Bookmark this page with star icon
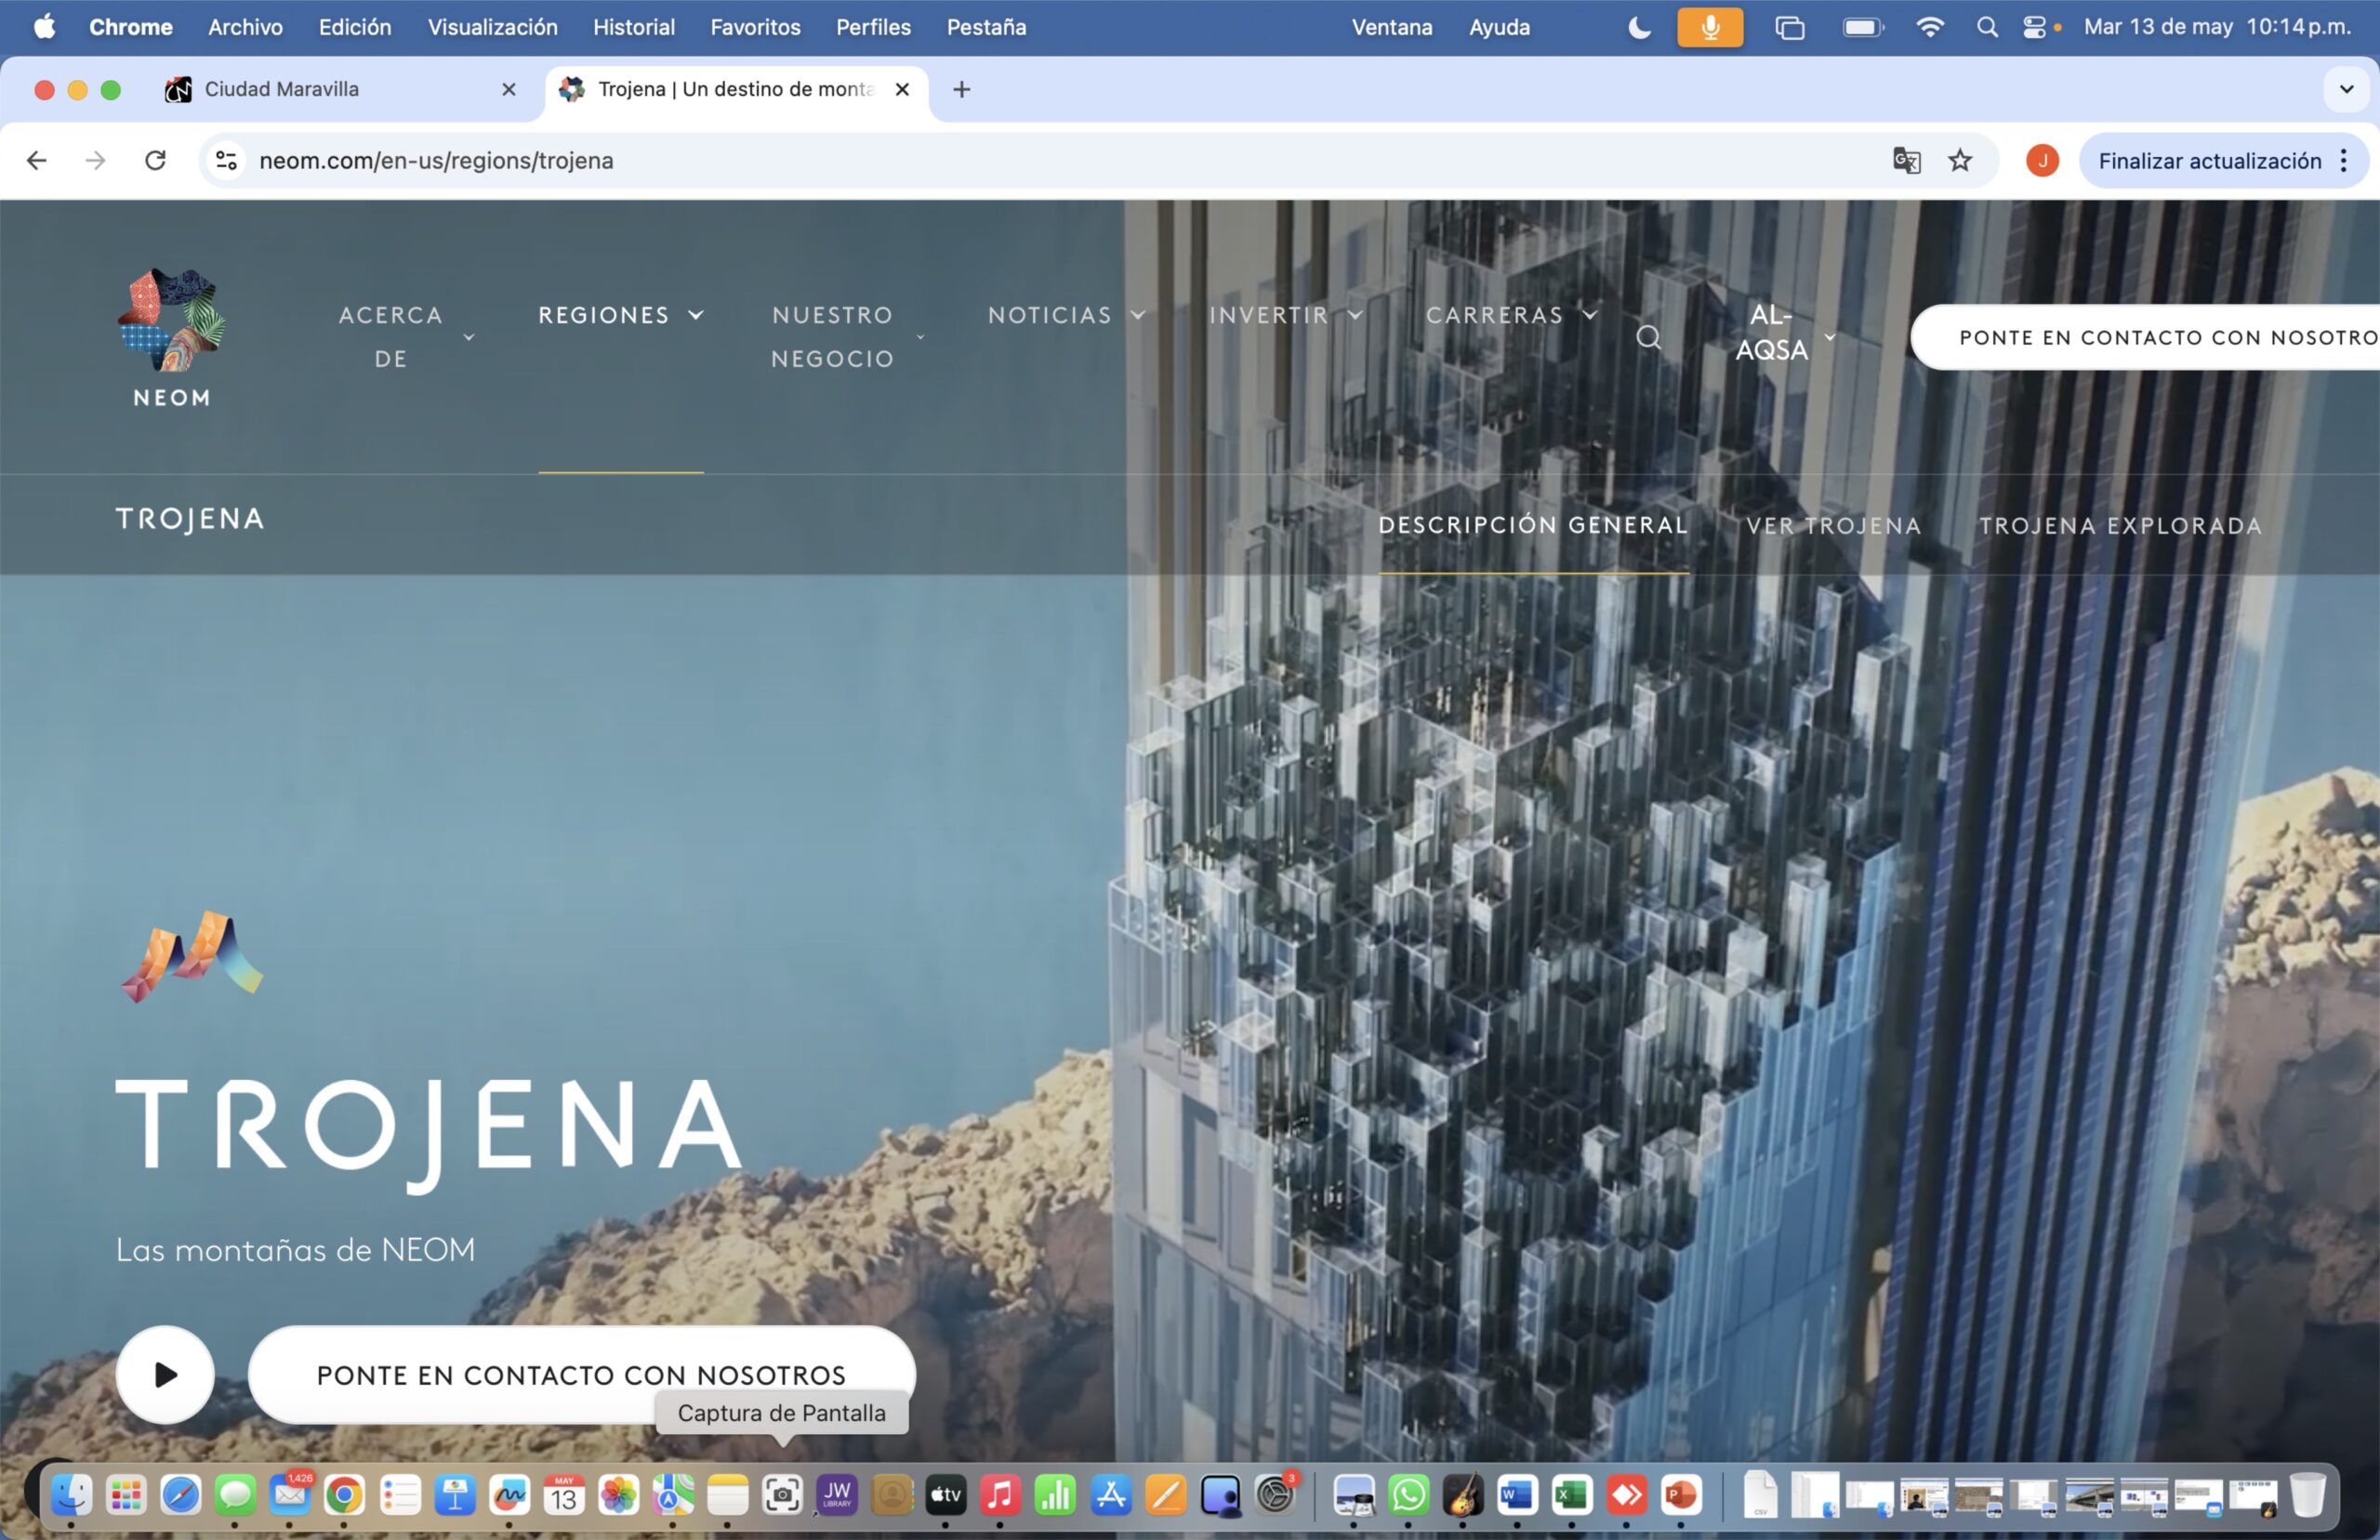 tap(1960, 161)
